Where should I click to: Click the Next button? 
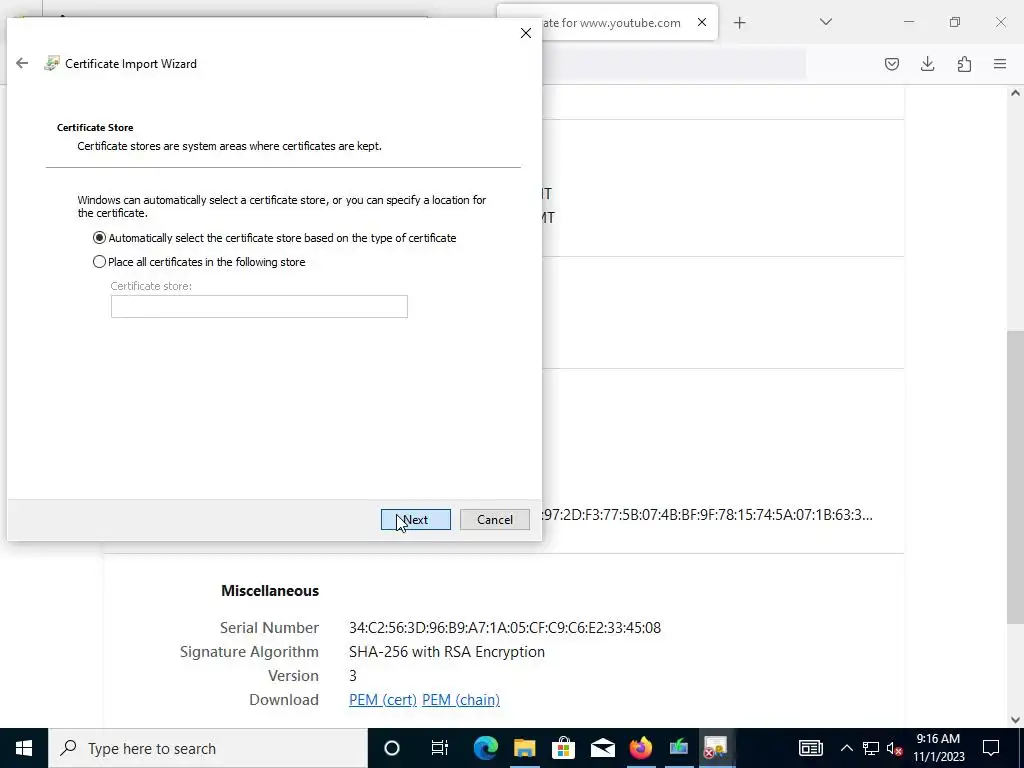pyautogui.click(x=416, y=520)
